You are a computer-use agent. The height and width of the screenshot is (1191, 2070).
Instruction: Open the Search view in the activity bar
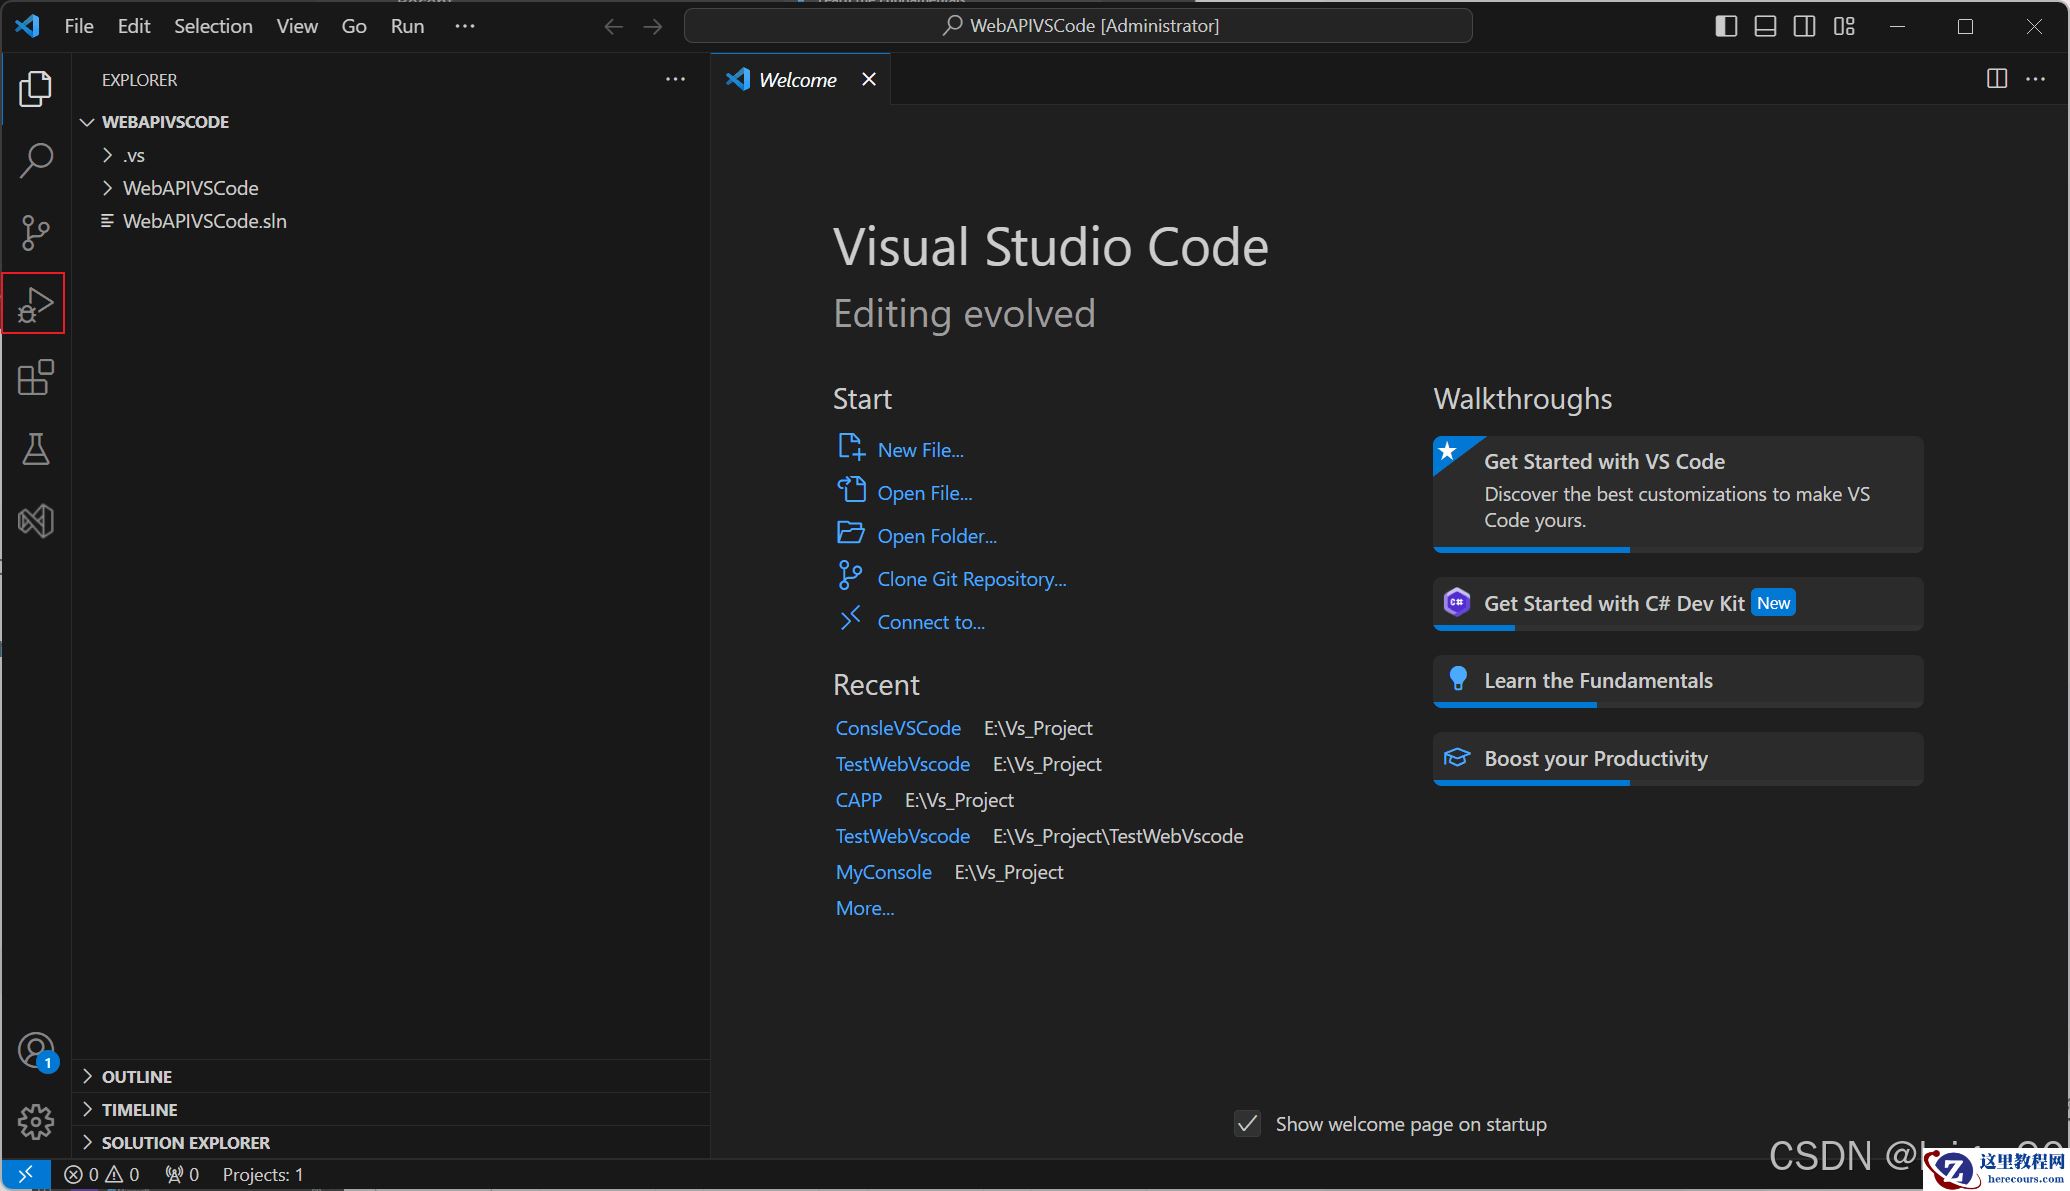pos(35,160)
